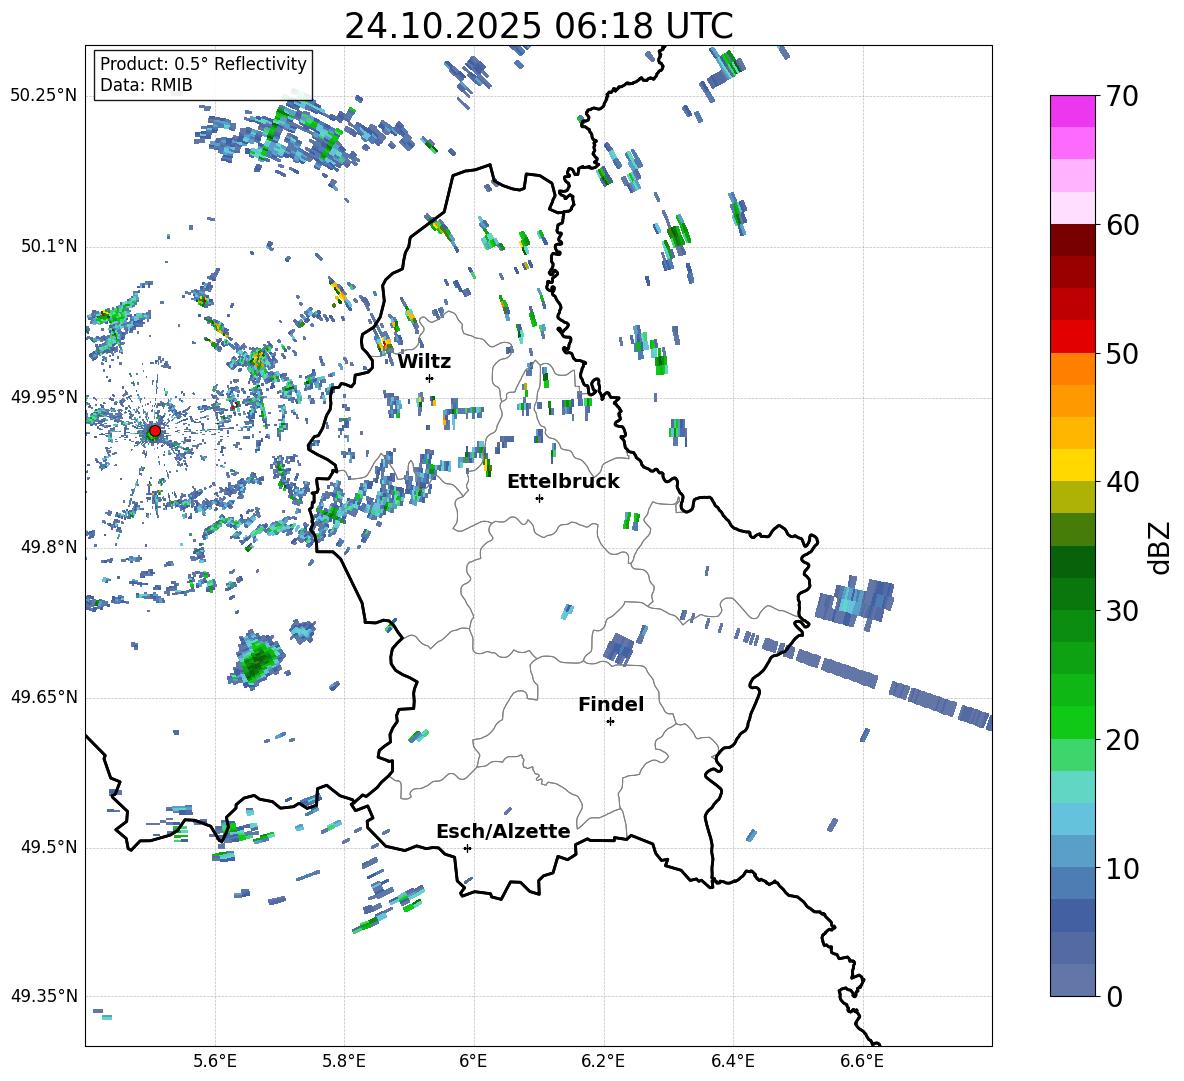Image resolution: width=1184 pixels, height=1081 pixels.
Task: Click the 49.95°N latitude label
Action: pyautogui.click(x=44, y=397)
